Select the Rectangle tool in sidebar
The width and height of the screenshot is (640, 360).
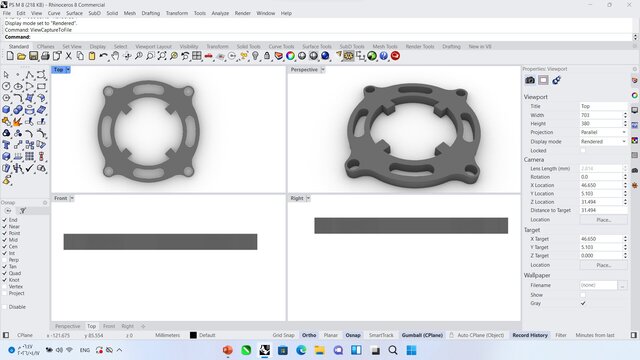[x=41, y=86]
